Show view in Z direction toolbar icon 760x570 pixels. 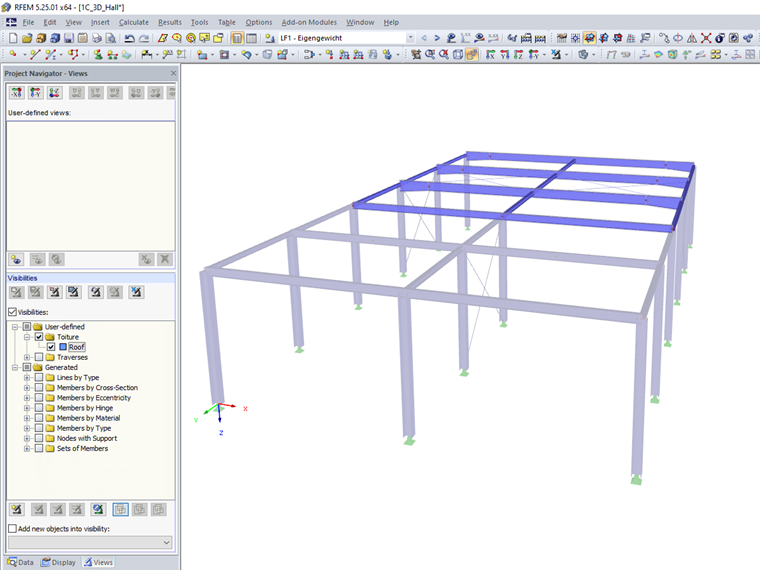coord(519,54)
